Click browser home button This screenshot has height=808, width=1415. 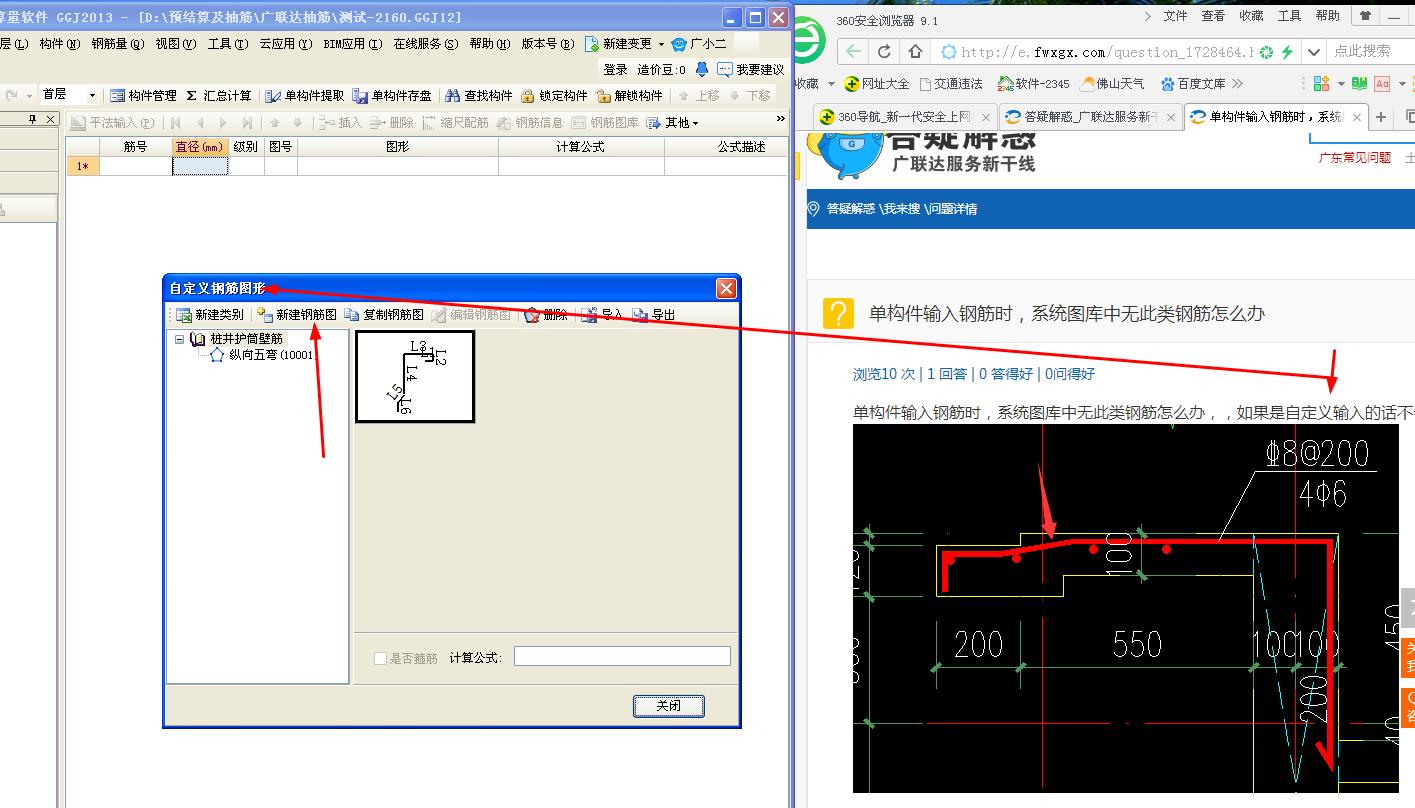[x=915, y=52]
